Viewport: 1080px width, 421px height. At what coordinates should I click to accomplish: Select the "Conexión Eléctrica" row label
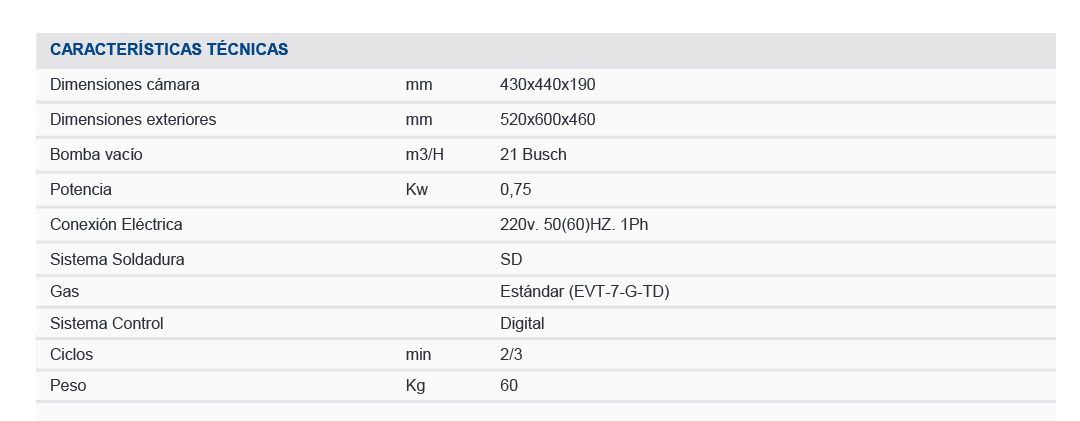[x=116, y=225]
